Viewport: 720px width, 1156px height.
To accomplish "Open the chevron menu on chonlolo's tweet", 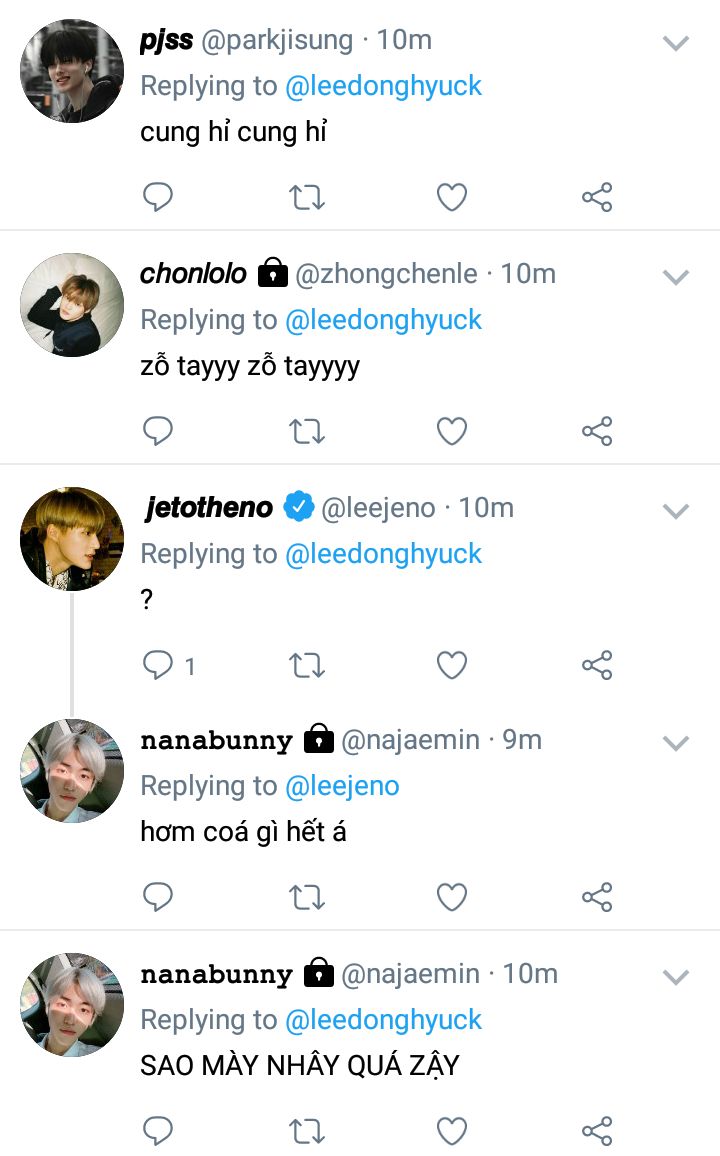I will point(676,277).
